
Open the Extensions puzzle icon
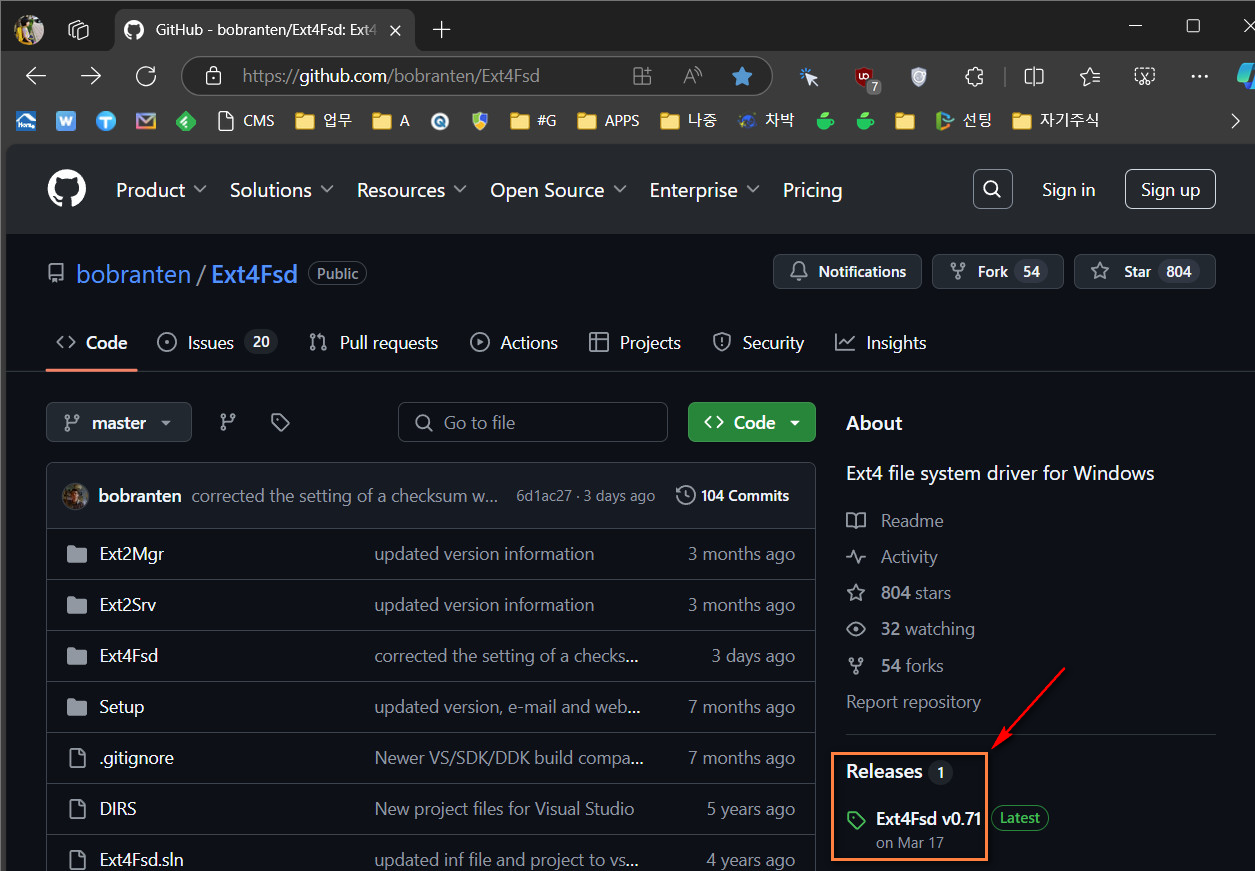click(x=974, y=76)
